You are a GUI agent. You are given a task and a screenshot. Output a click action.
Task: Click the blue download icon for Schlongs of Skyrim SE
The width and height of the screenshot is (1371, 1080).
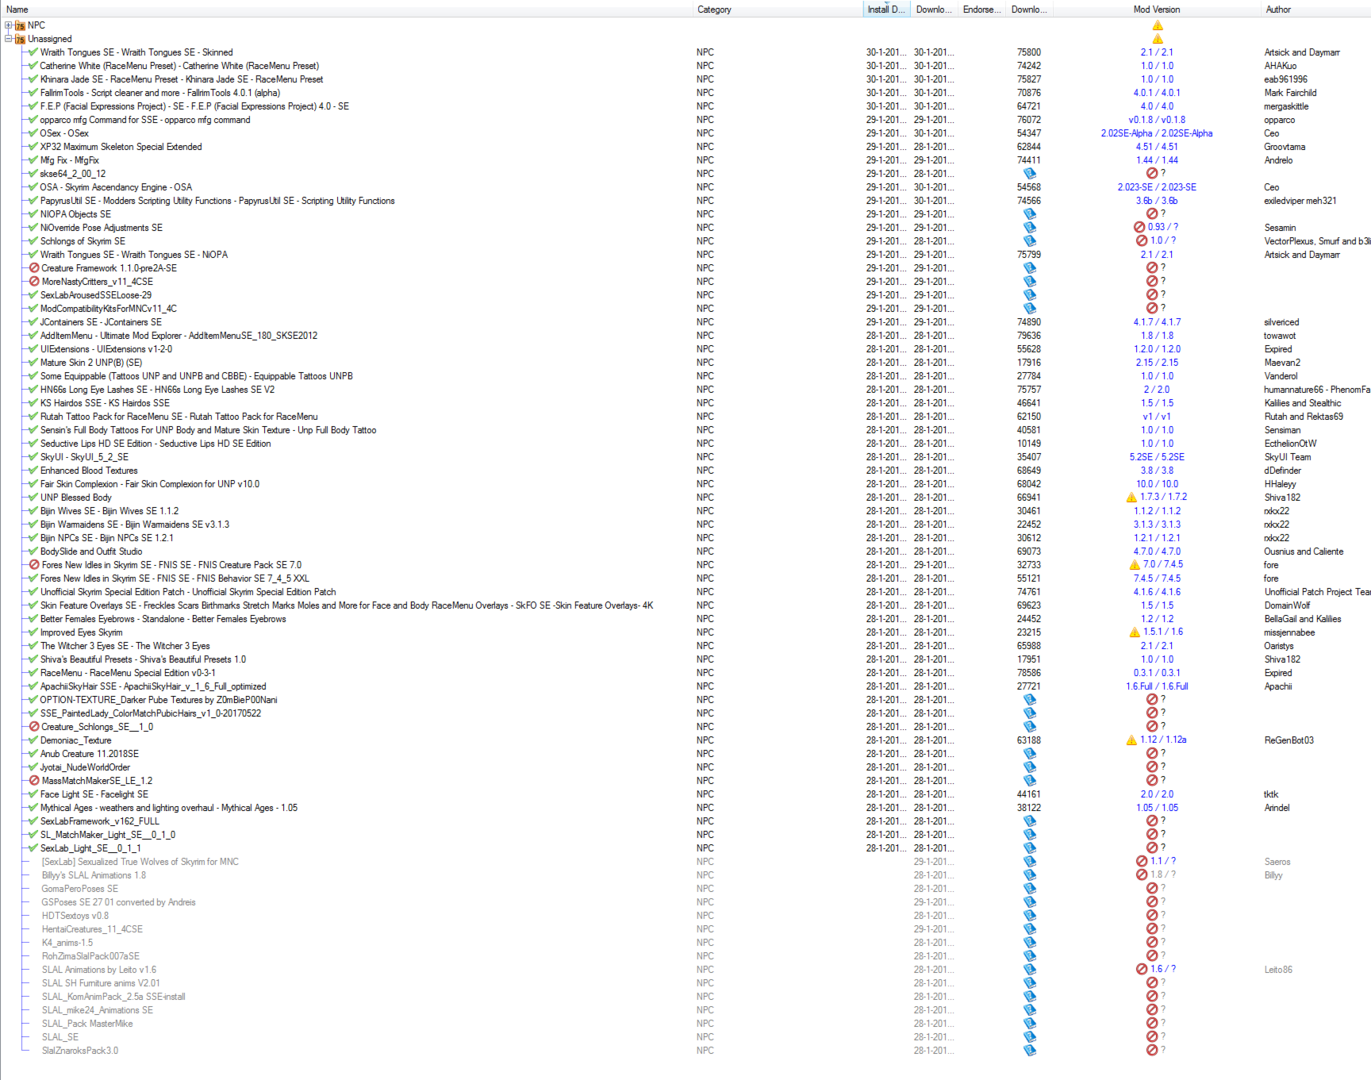pos(1030,241)
